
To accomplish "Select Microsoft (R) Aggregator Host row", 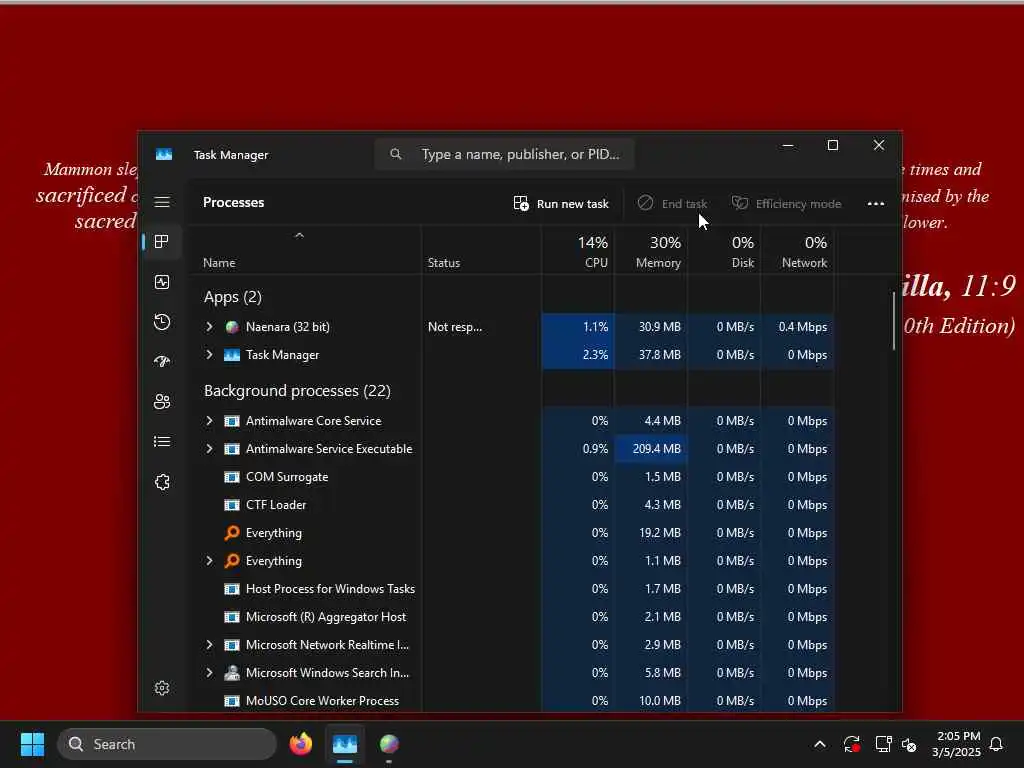I will point(512,617).
